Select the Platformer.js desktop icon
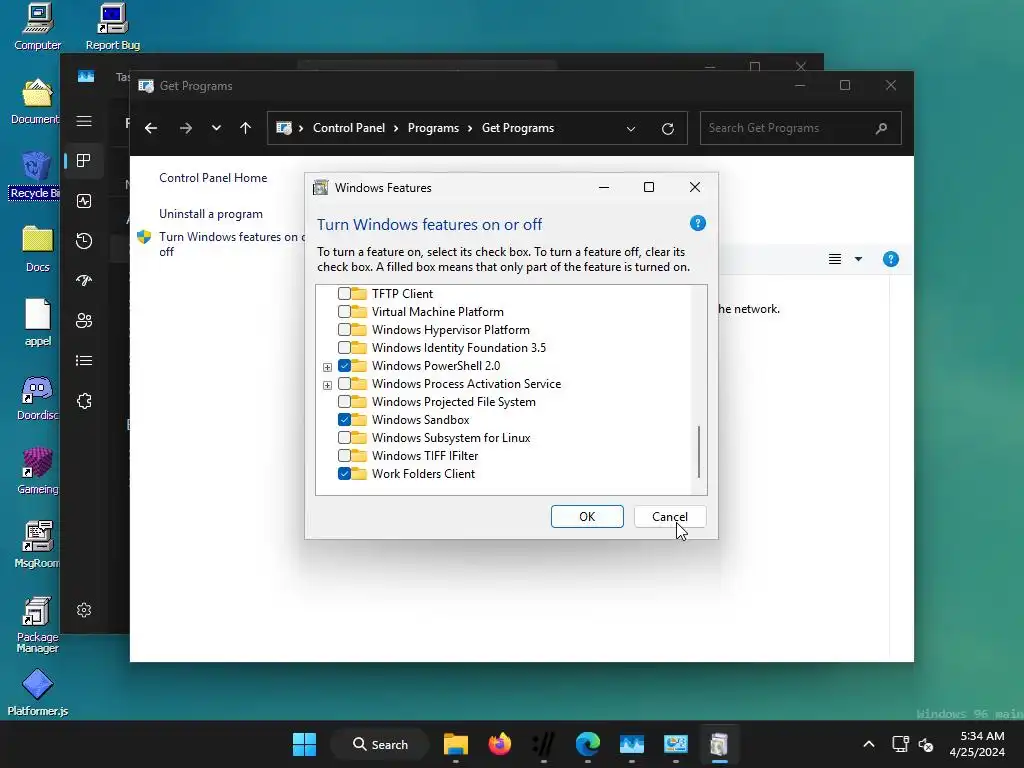Viewport: 1024px width, 768px height. click(37, 692)
